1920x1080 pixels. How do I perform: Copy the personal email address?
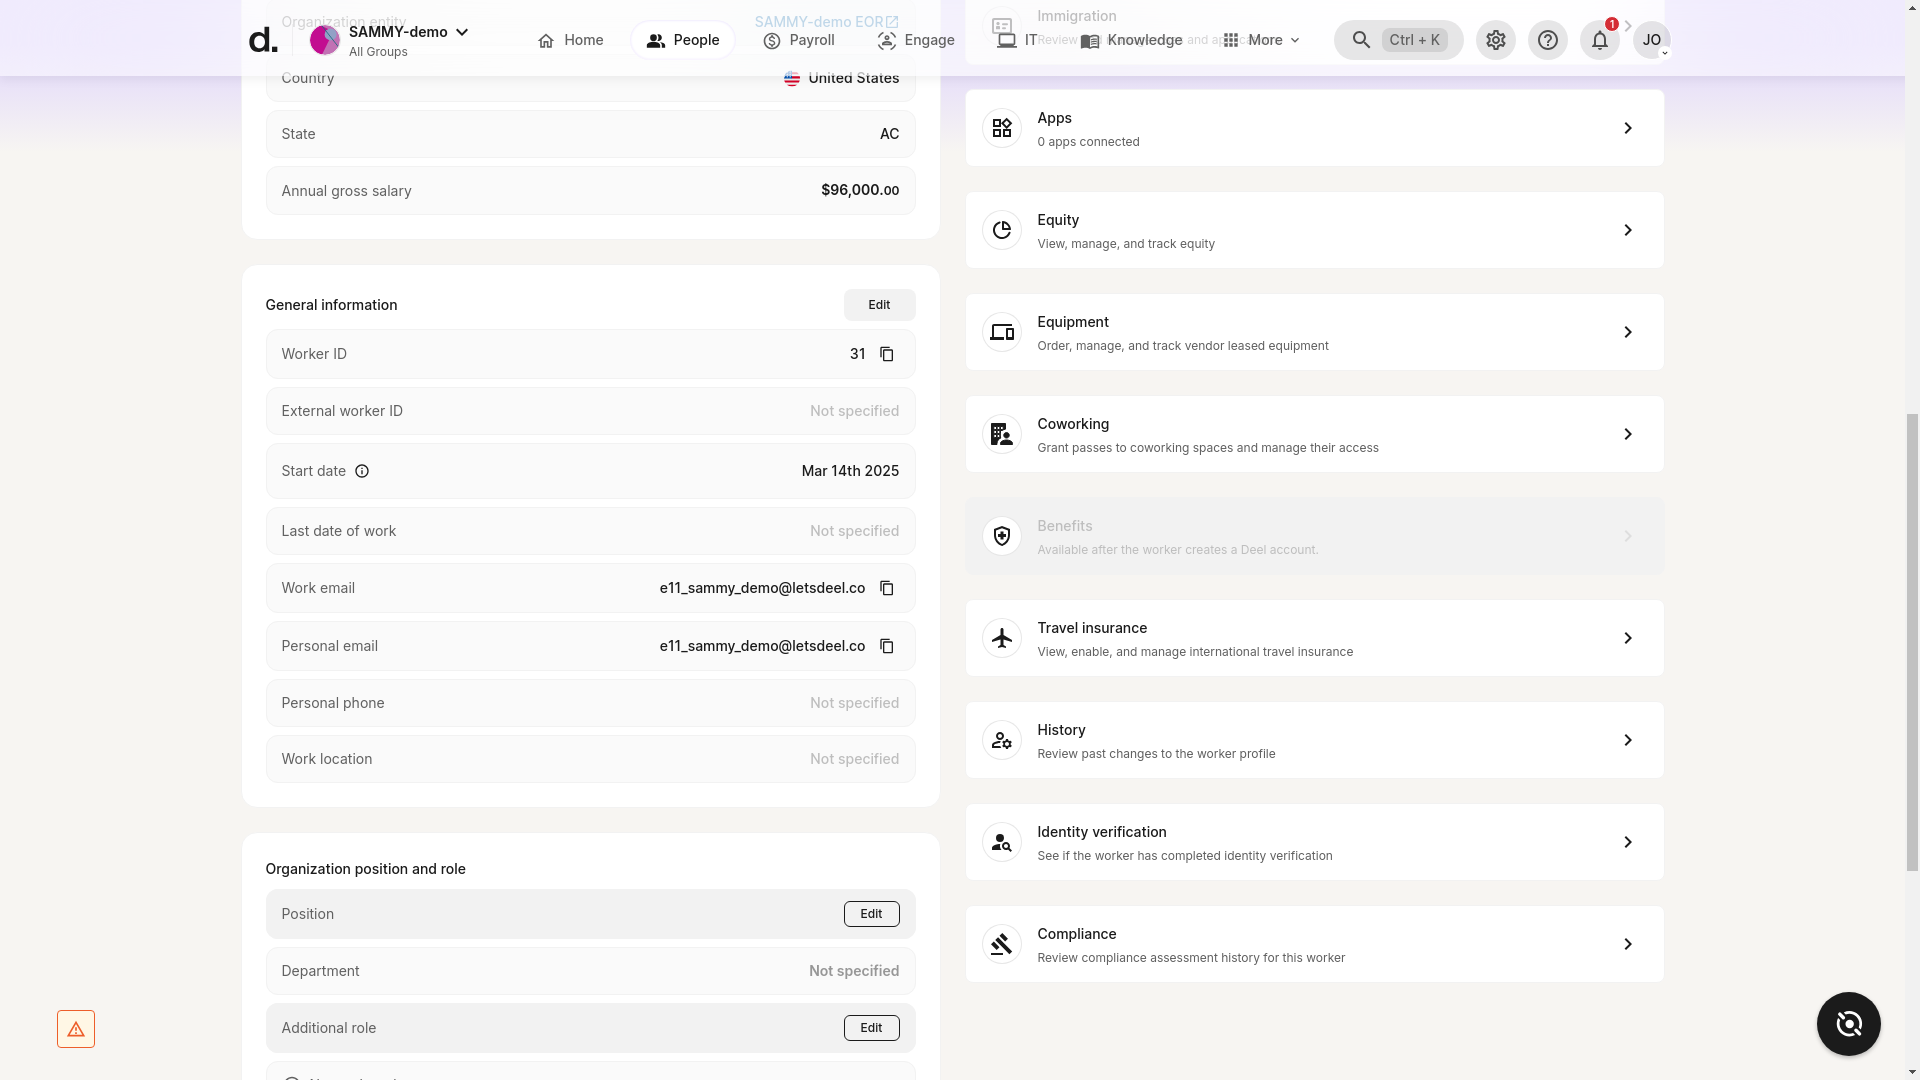[x=887, y=646]
